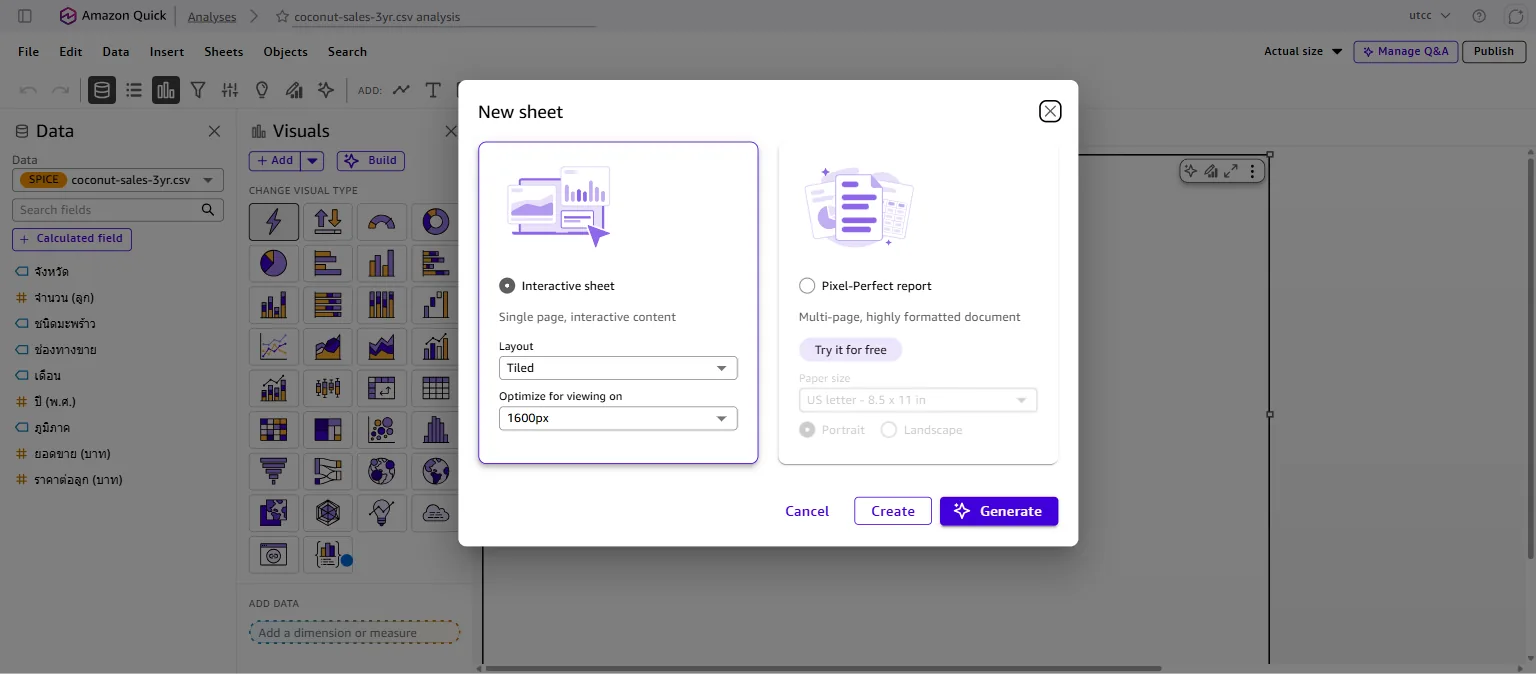Image resolution: width=1536 pixels, height=674 pixels.
Task: Open the Objects menu
Action: [286, 52]
